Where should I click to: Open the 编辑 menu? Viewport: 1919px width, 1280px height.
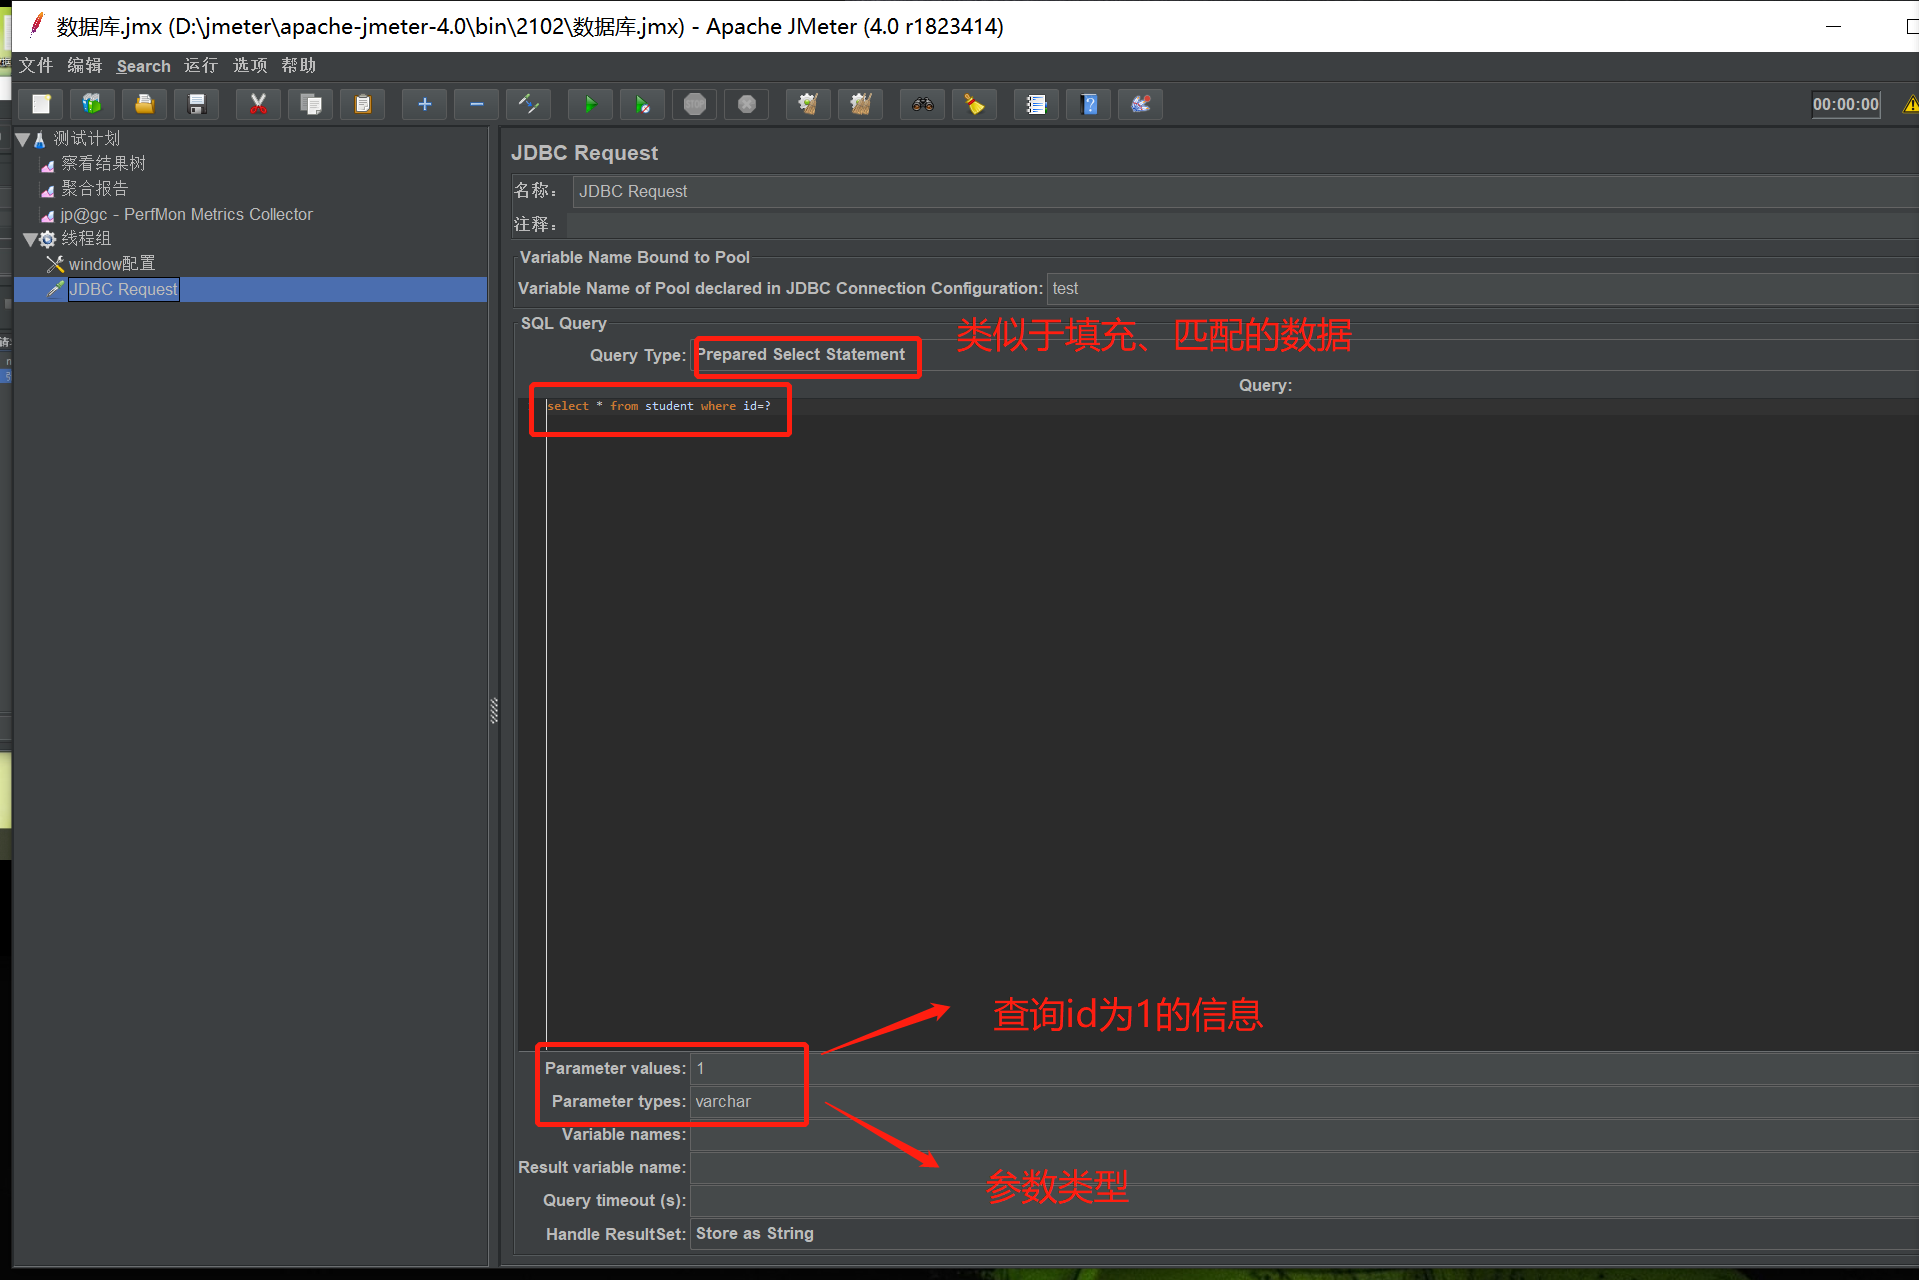pos(85,66)
